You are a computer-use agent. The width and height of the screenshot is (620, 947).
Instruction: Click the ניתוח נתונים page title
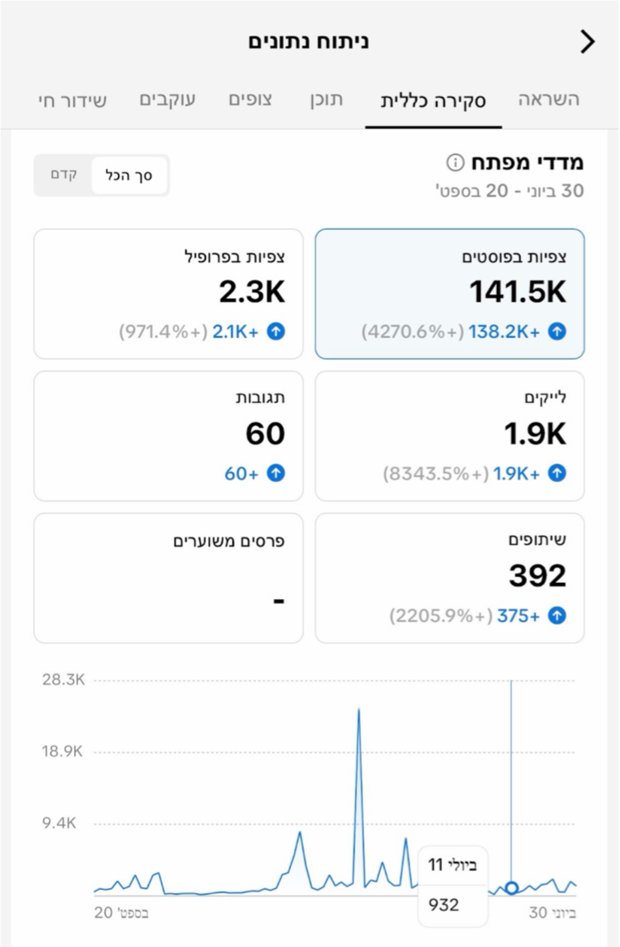(x=308, y=42)
